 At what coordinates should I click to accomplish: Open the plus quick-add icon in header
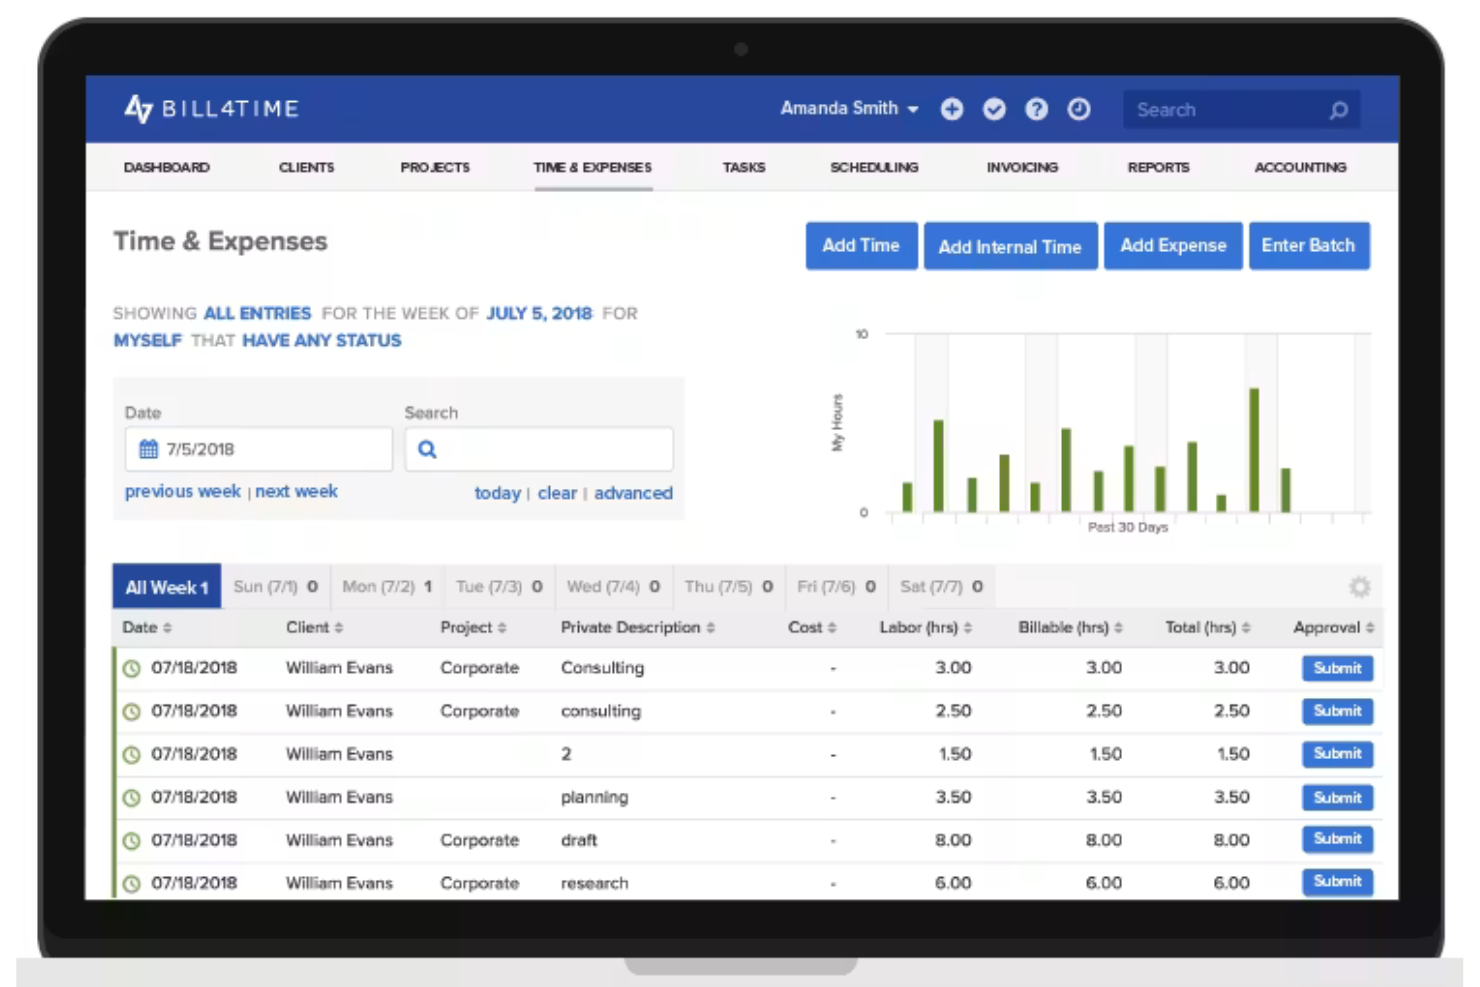[x=952, y=109]
